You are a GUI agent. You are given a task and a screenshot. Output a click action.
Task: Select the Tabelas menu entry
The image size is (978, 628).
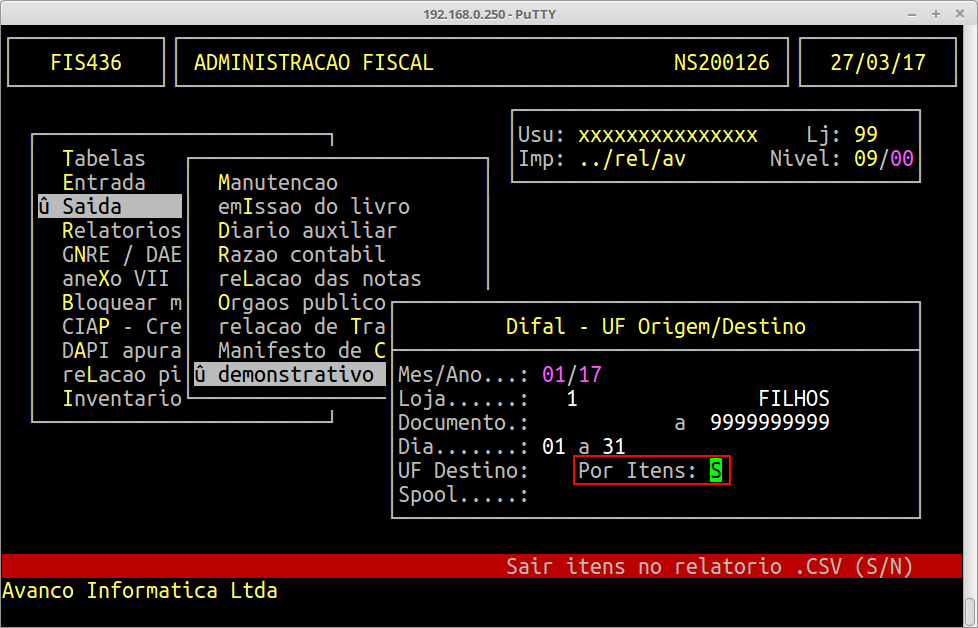coord(103,159)
